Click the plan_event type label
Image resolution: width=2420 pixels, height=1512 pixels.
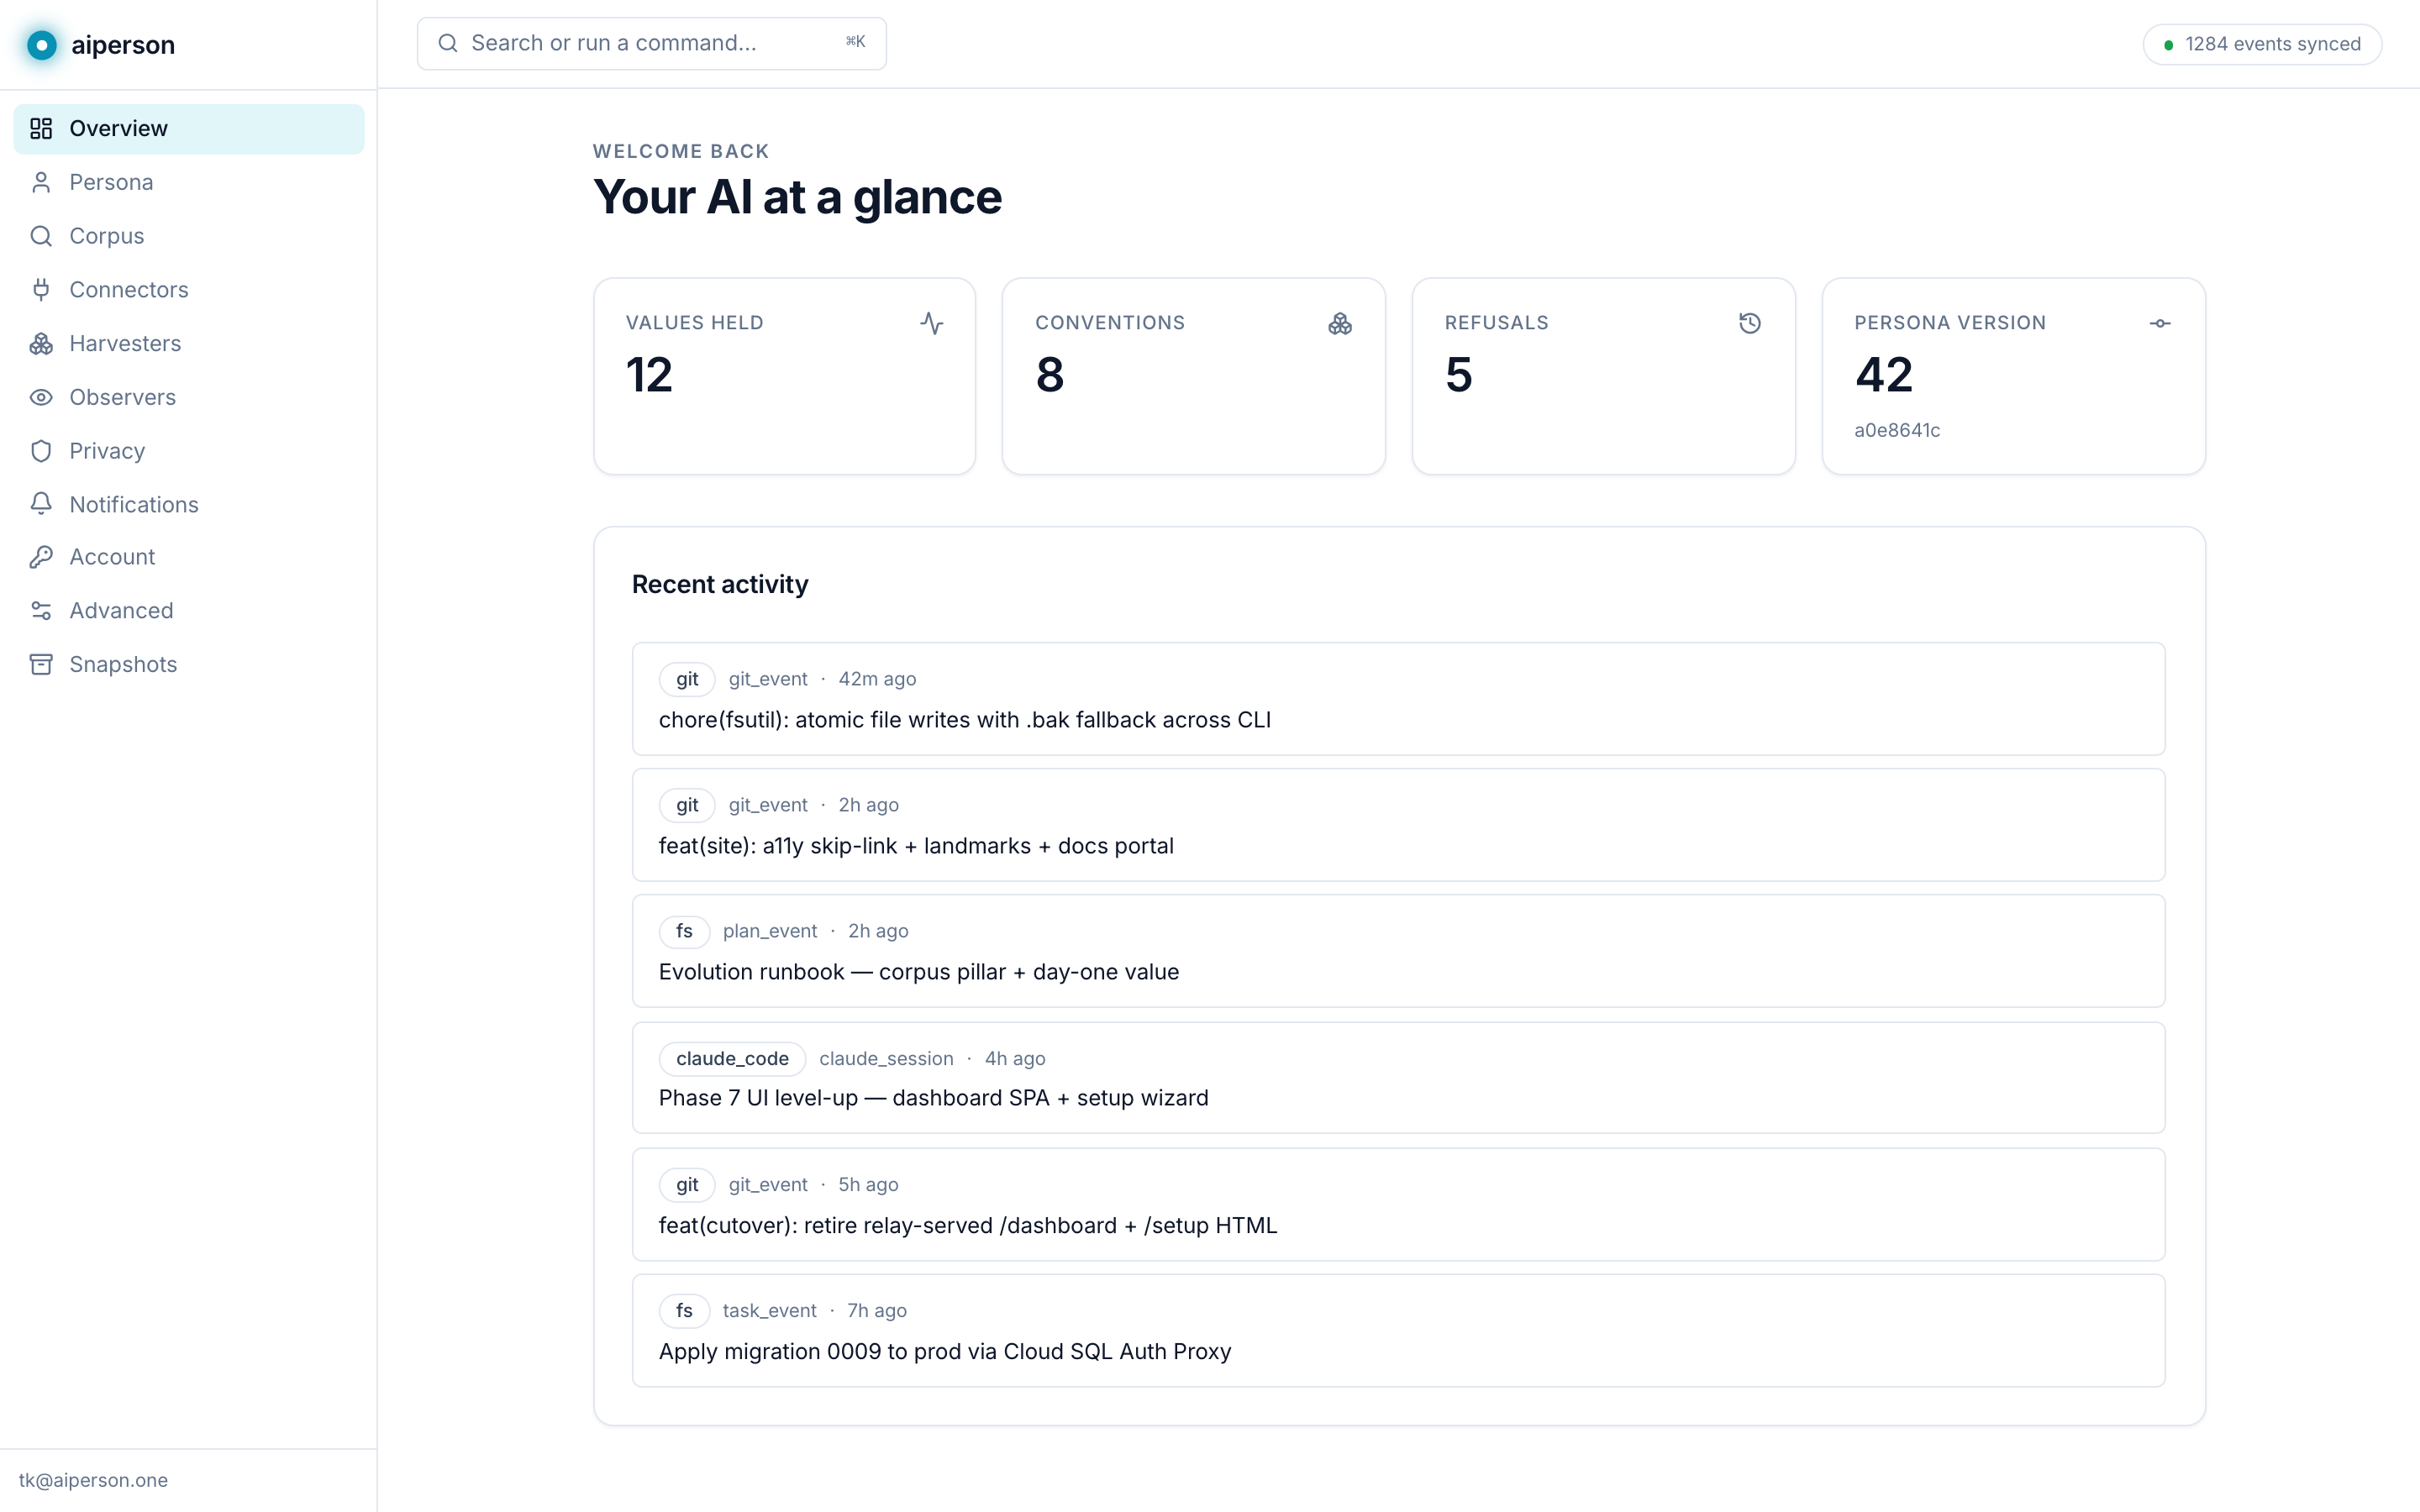(x=770, y=931)
